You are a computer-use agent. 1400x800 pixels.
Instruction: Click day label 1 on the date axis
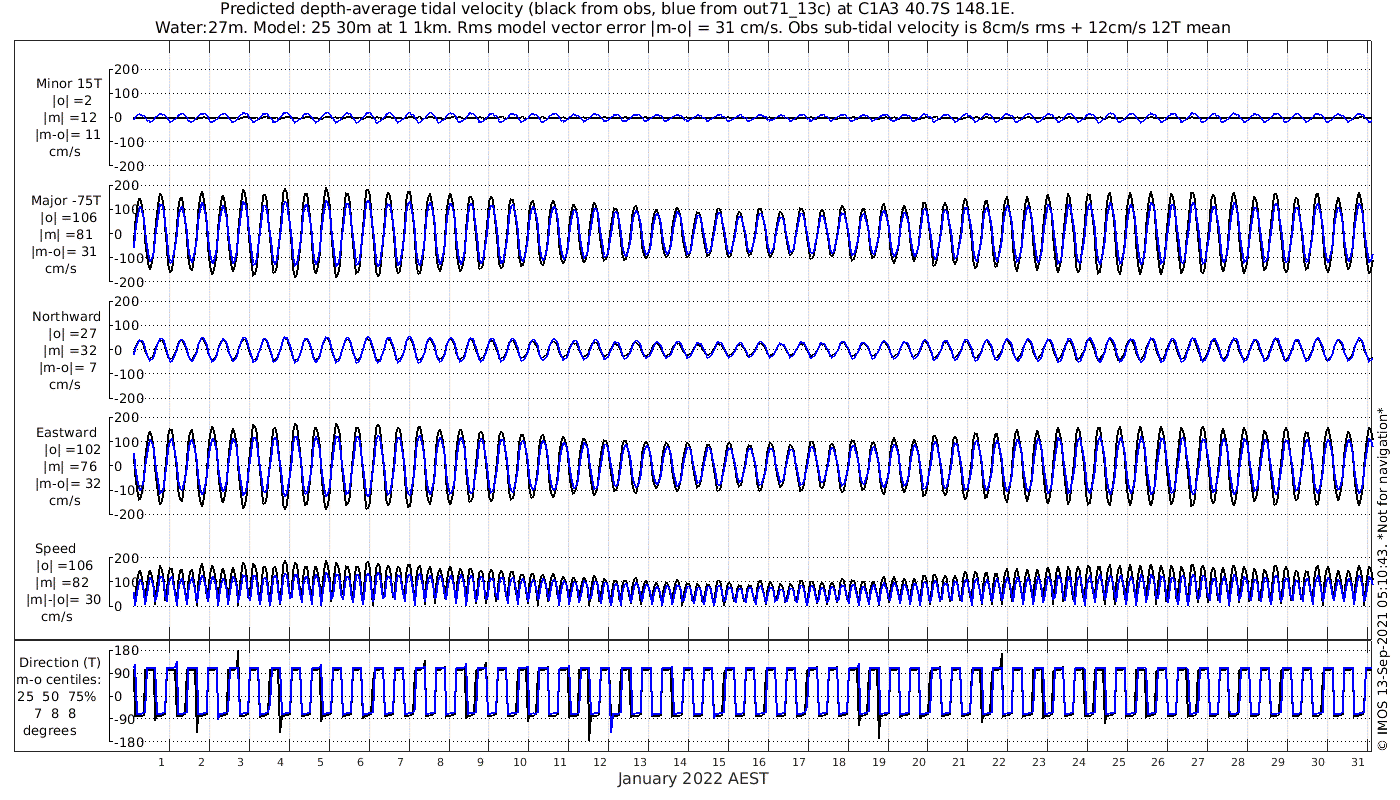161,762
